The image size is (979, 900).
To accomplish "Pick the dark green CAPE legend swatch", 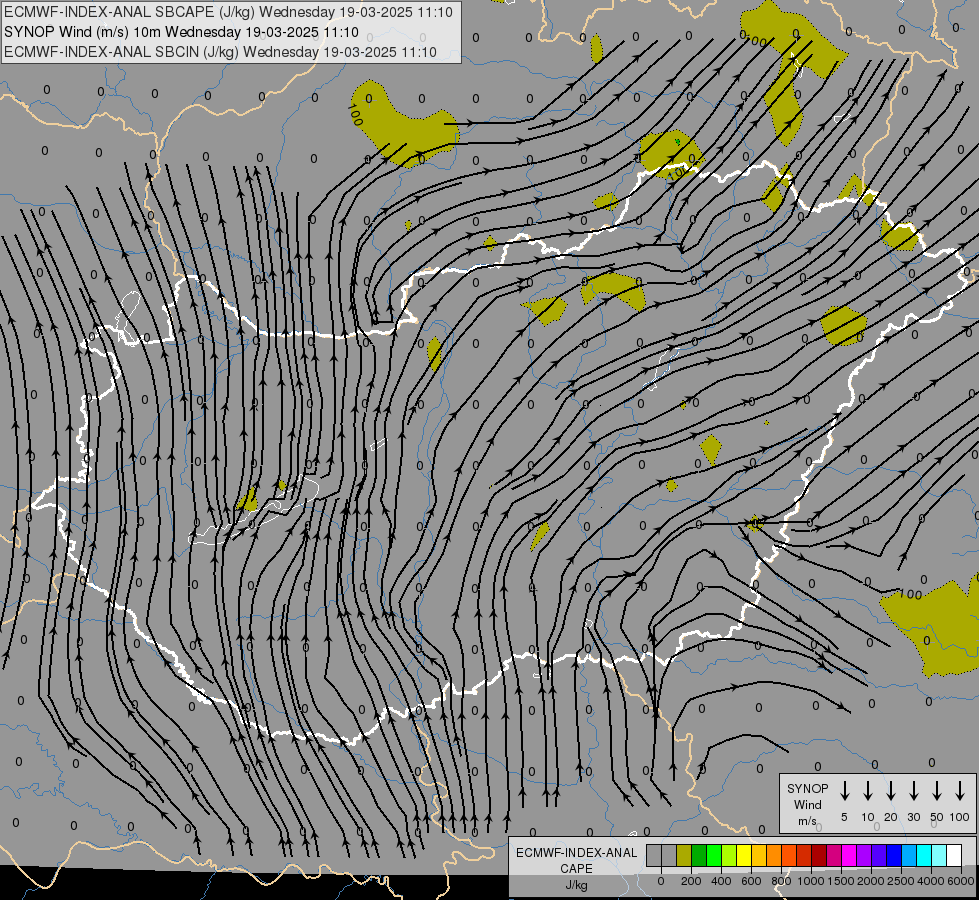I will coord(699,855).
